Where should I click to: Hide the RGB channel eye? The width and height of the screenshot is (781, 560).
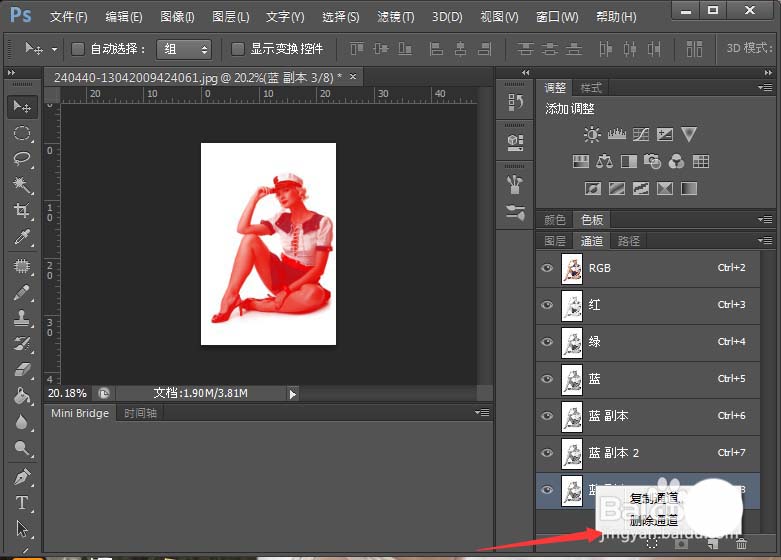(547, 268)
